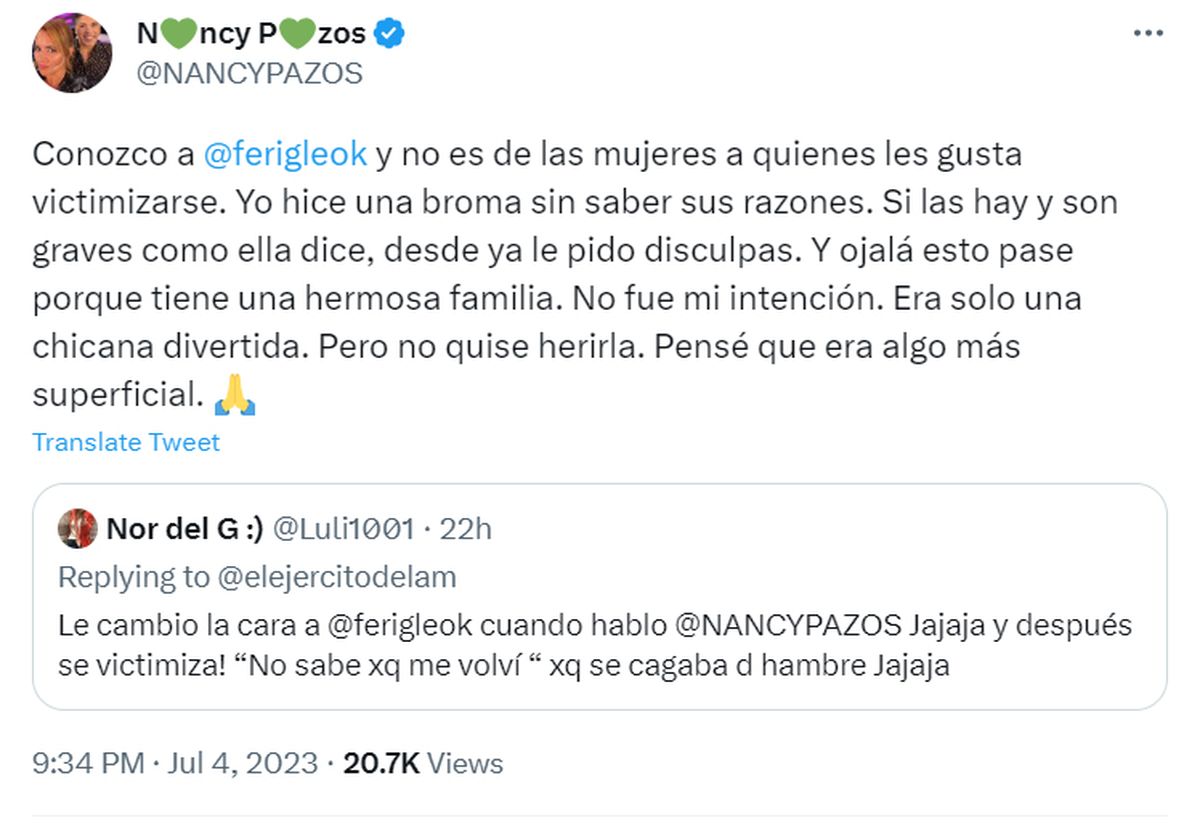Click the 22h timestamp on quoted tweet
The image size is (1200, 823).
466,529
